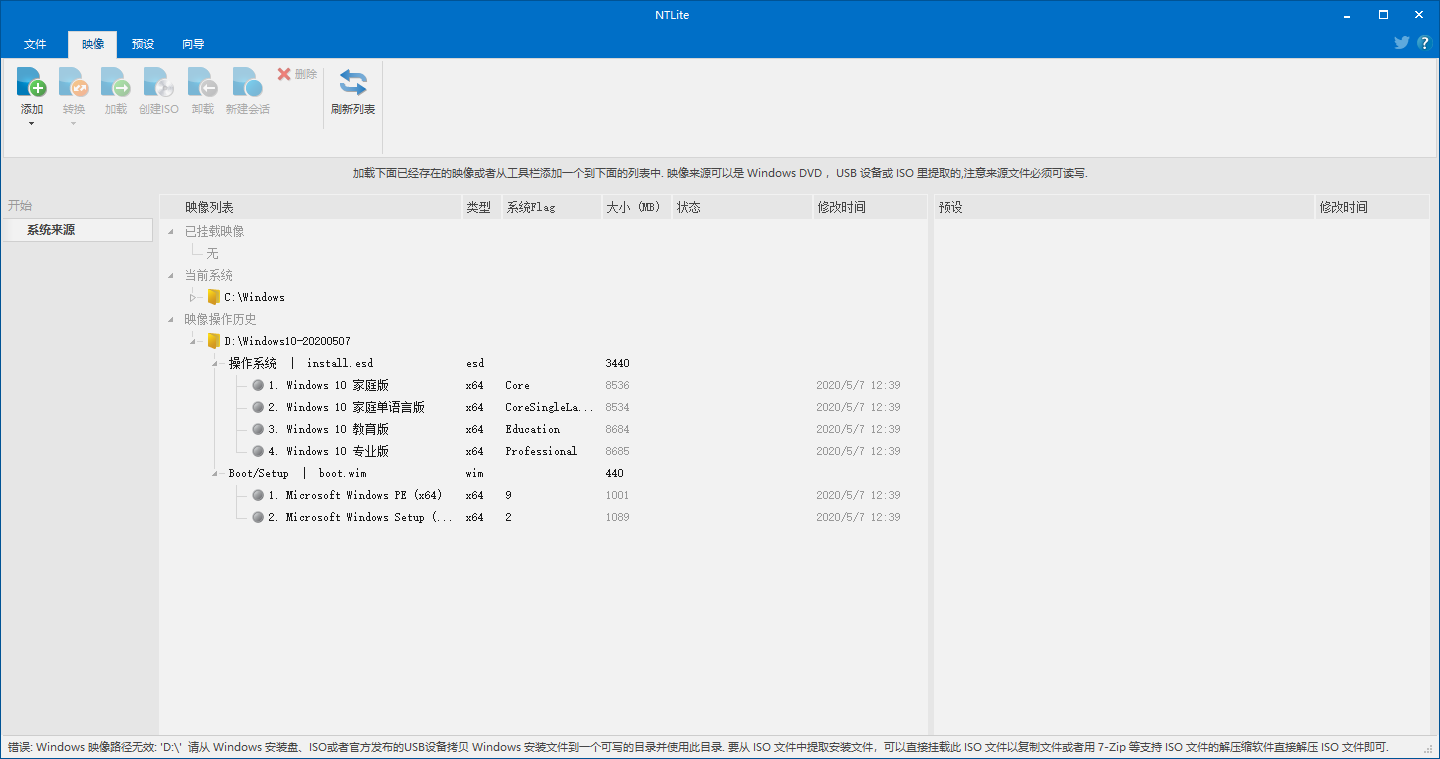
Task: Click the boot.wim size 440
Action: pos(614,473)
